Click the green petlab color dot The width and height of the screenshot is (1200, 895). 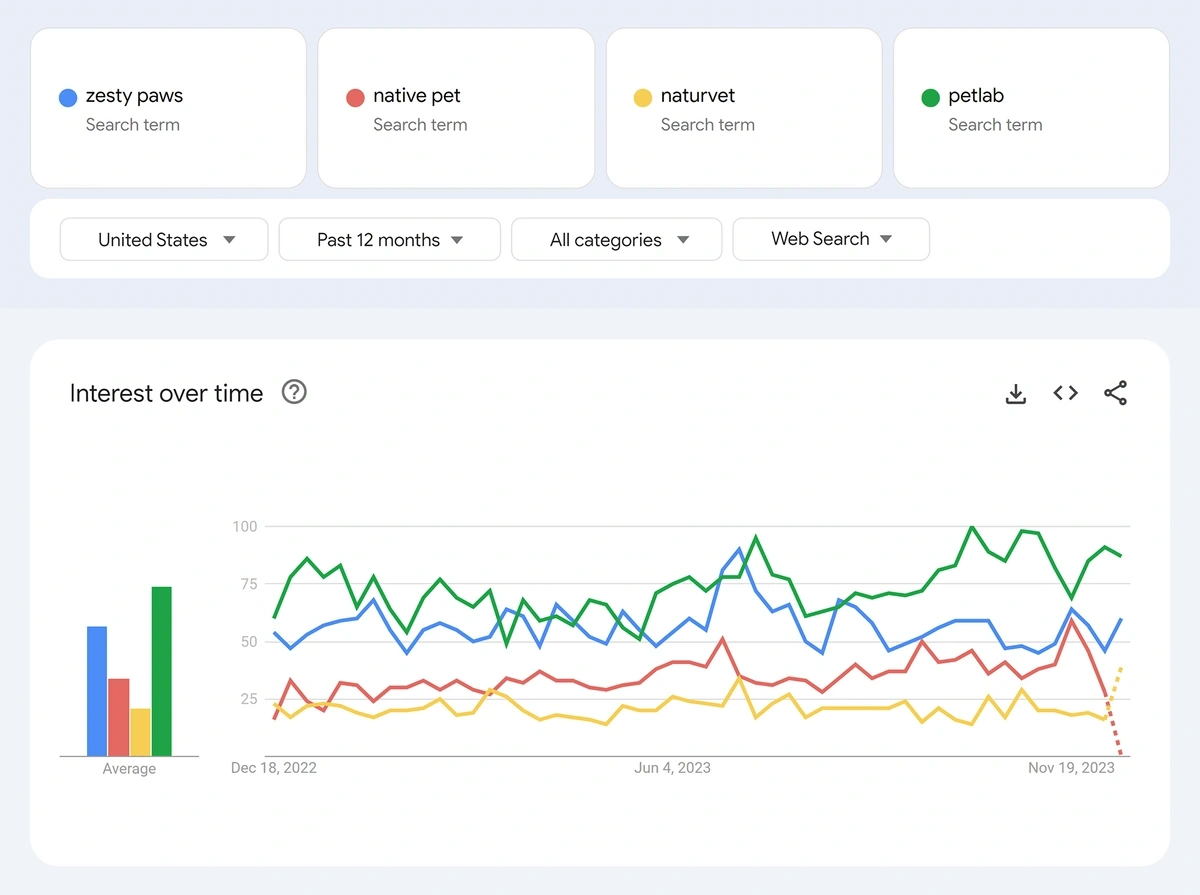coord(931,98)
